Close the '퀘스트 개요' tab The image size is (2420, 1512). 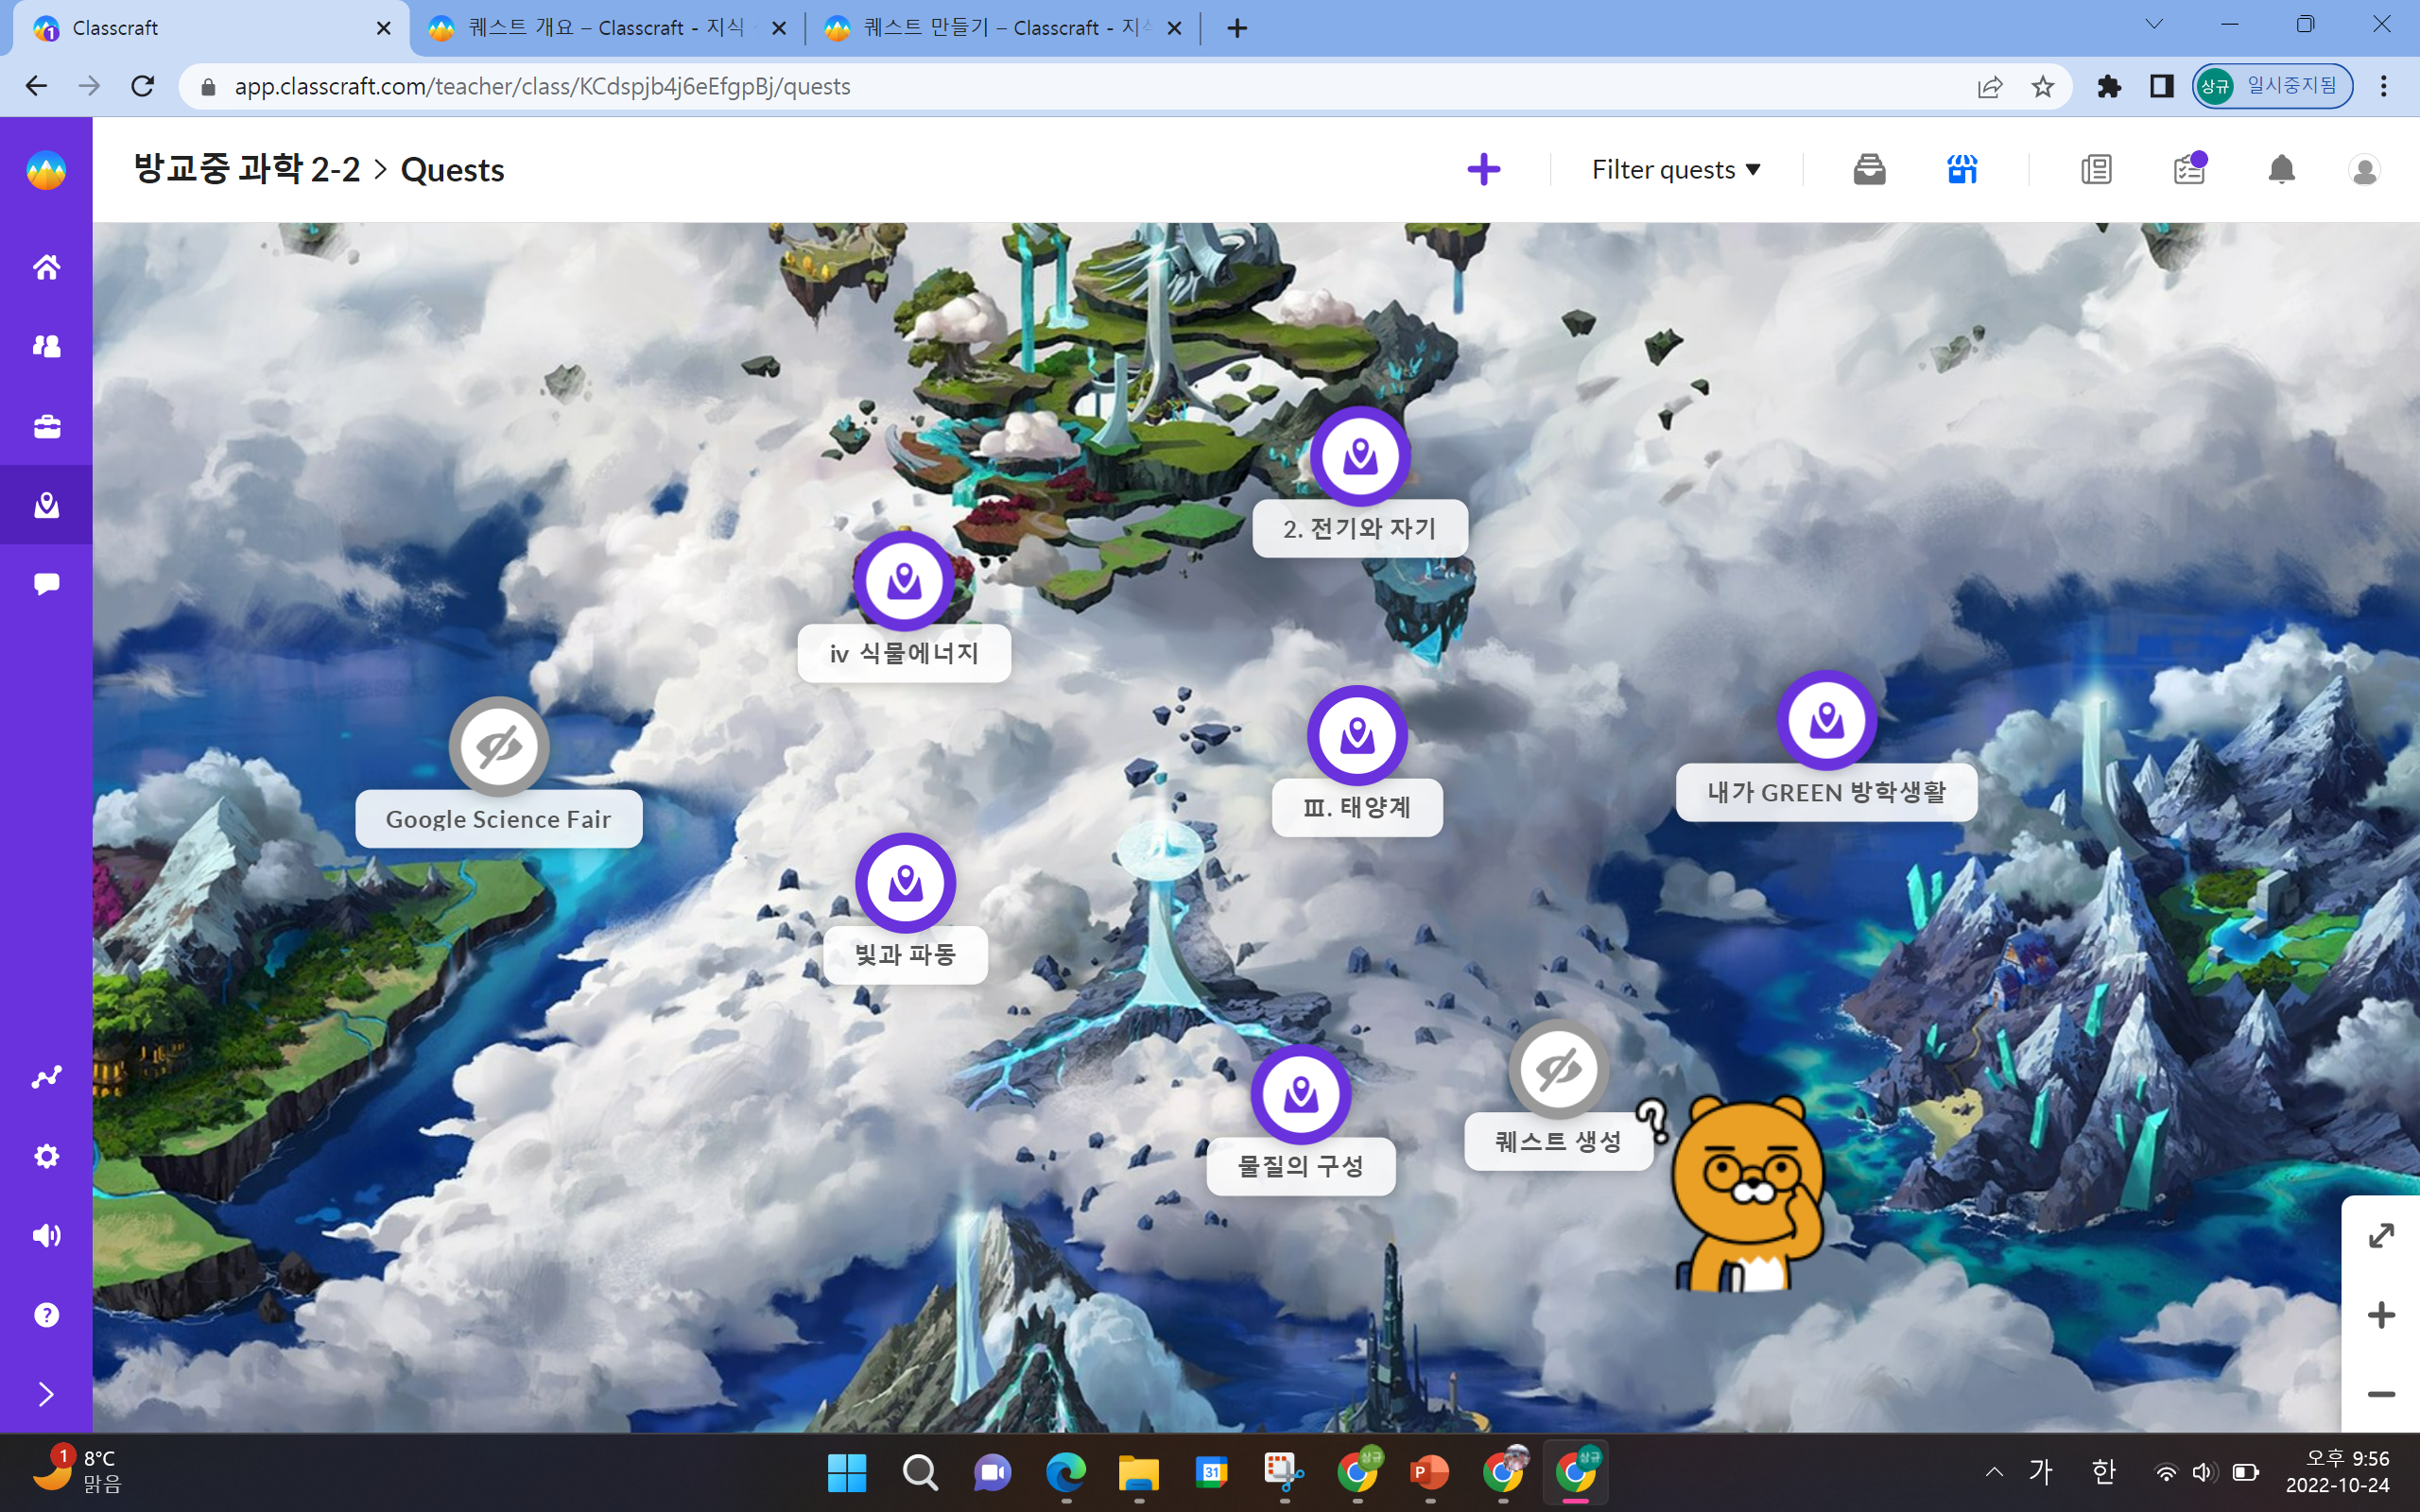(779, 28)
